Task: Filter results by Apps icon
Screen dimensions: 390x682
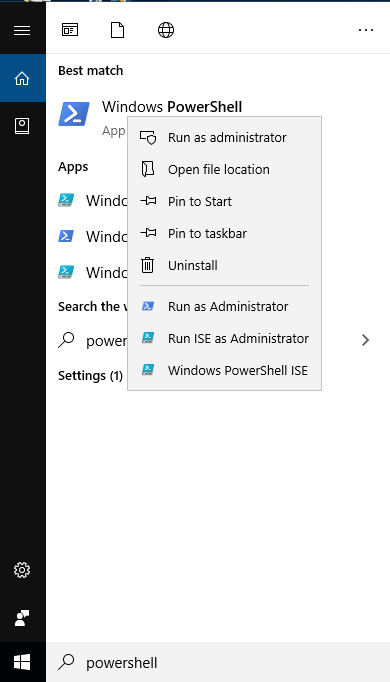Action: 70,30
